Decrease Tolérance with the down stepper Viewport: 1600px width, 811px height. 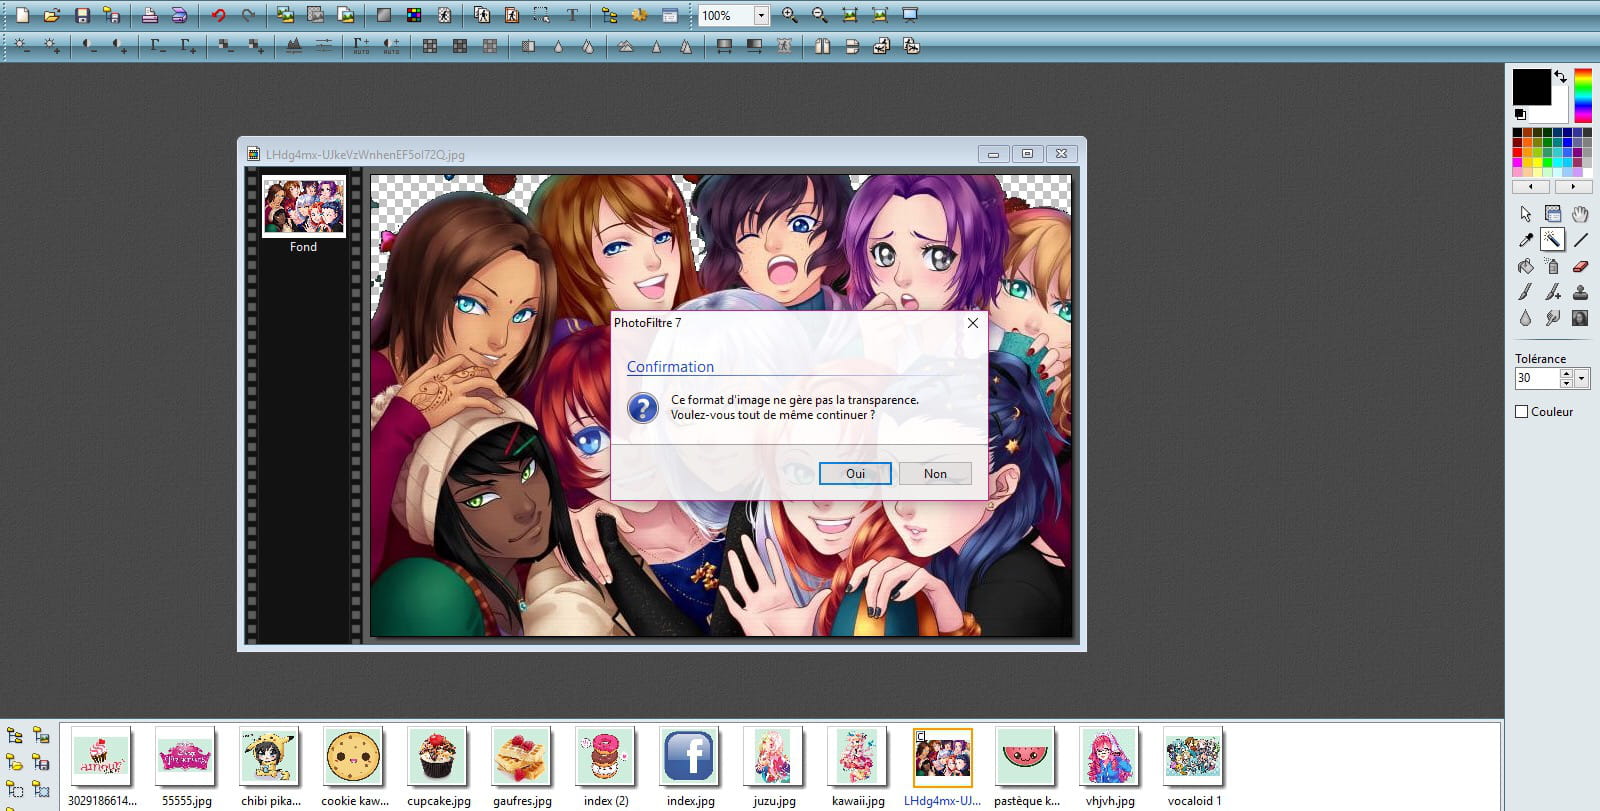[x=1566, y=383]
